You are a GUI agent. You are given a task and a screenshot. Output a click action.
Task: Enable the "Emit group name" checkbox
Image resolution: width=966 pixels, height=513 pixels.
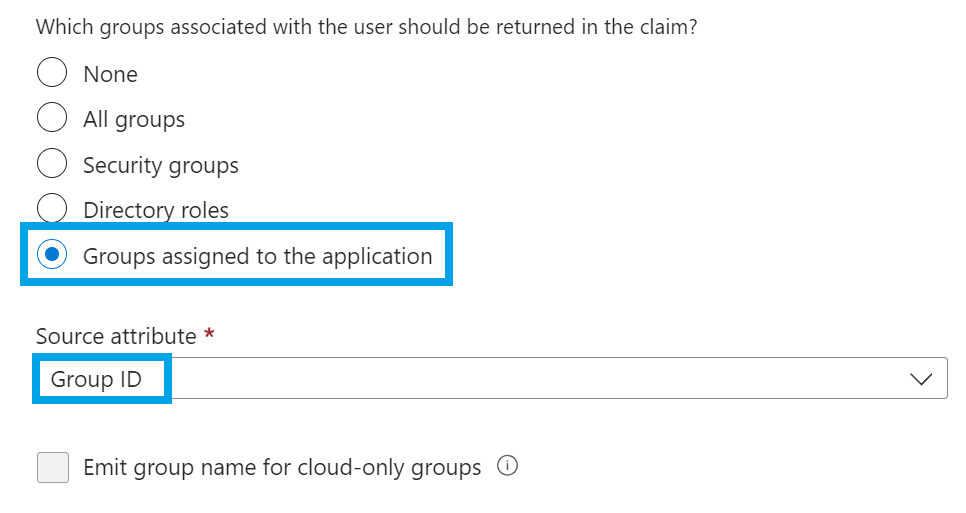(x=53, y=467)
